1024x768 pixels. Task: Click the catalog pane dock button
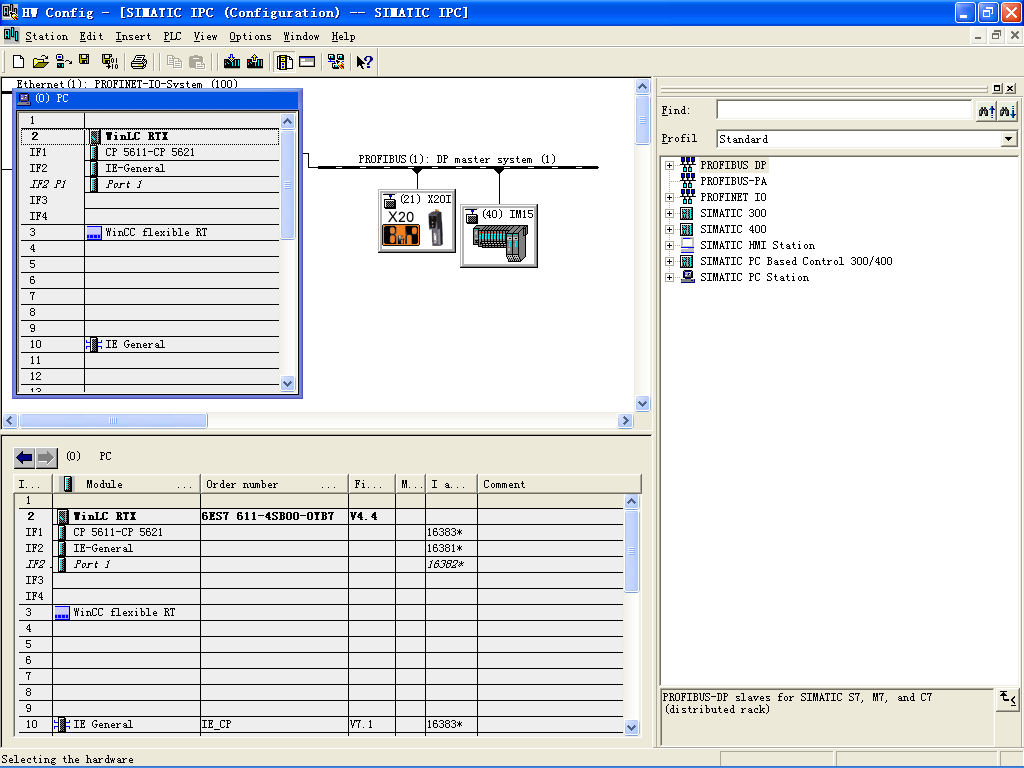pos(997,88)
